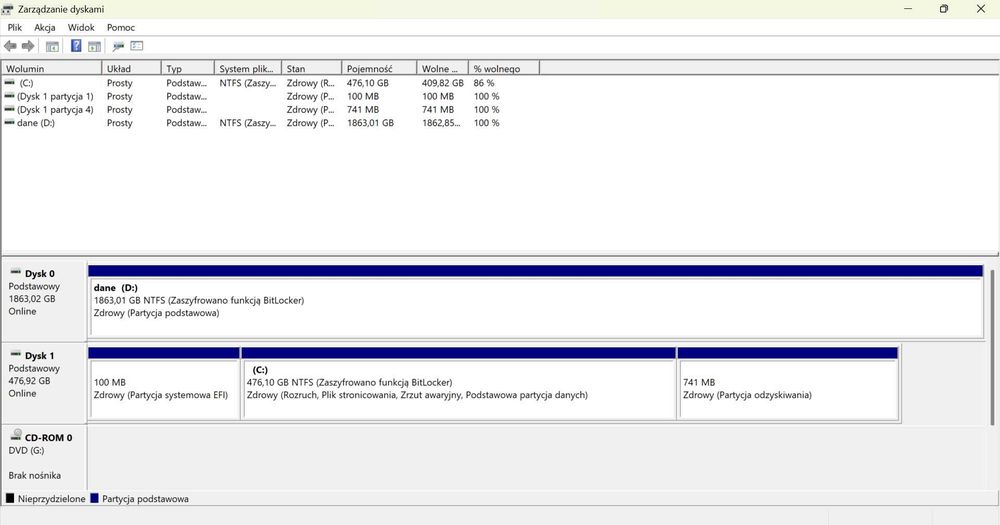The width and height of the screenshot is (1000, 525).
Task: Click the Nieprzydzielone legend label
Action: click(52, 499)
